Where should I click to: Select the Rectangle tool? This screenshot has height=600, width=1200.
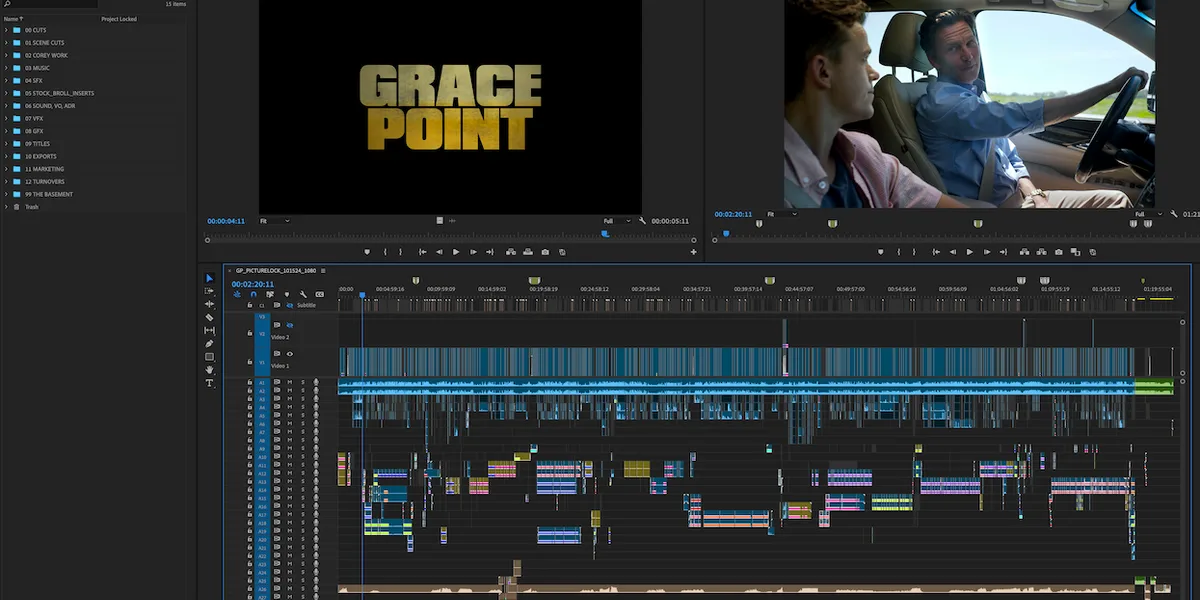[210, 356]
